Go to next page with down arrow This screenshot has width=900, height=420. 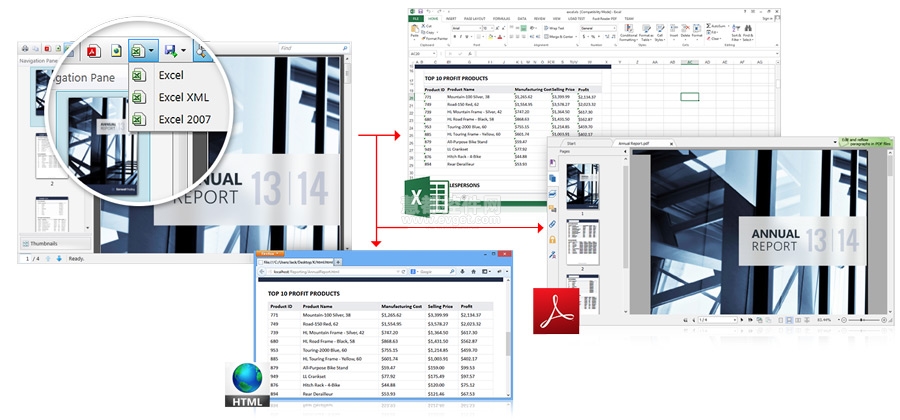coord(59,259)
